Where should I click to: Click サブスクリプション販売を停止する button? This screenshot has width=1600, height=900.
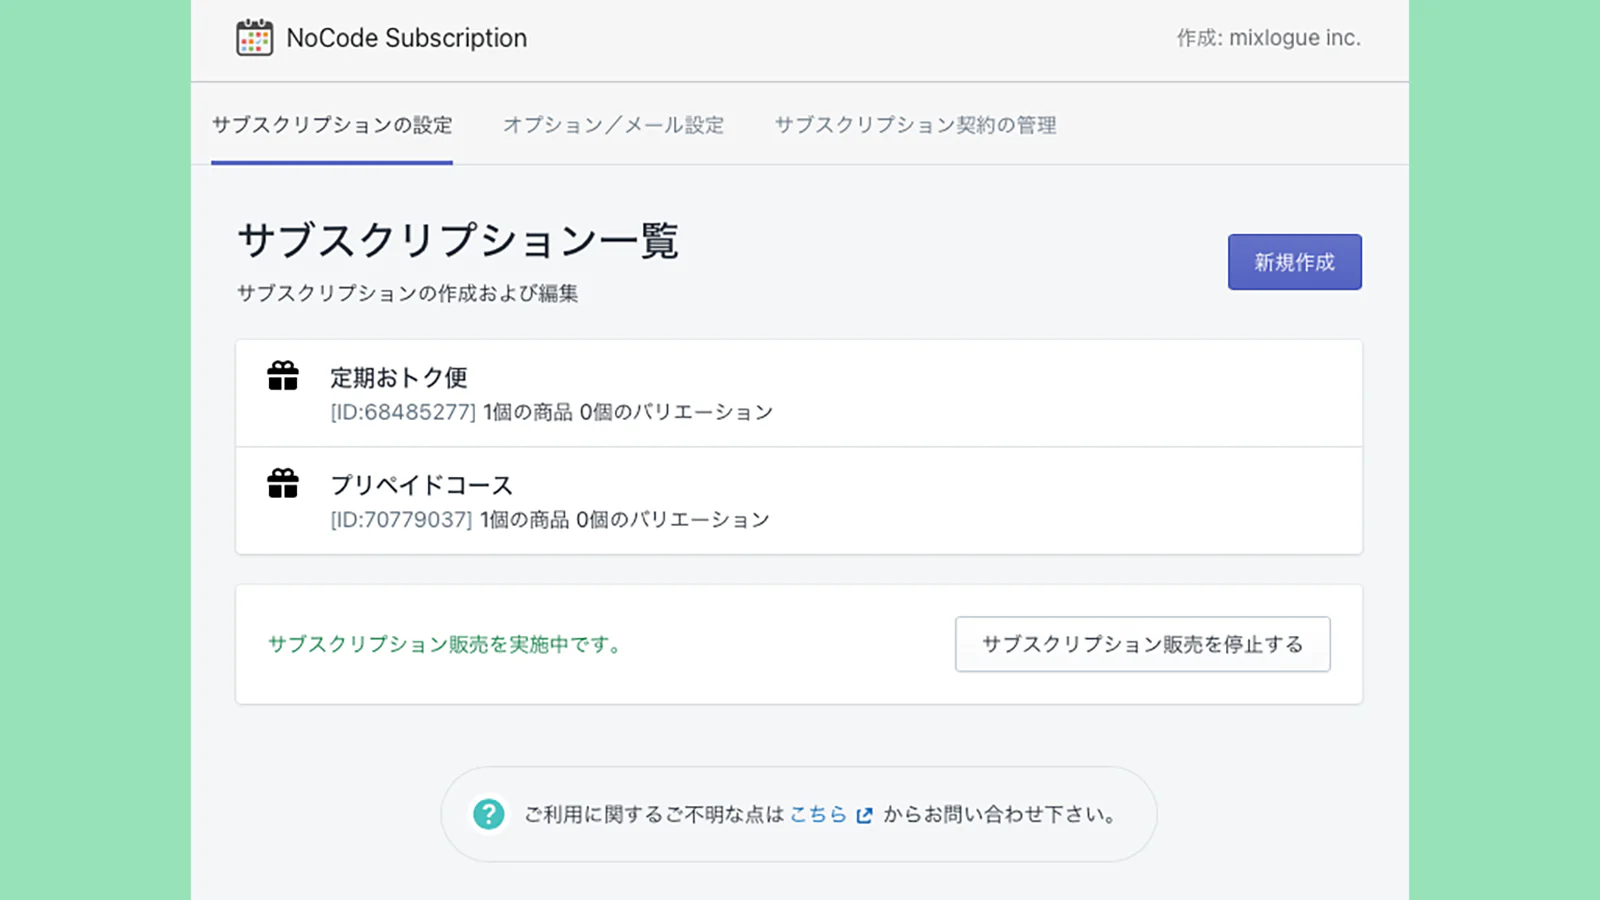(x=1143, y=644)
